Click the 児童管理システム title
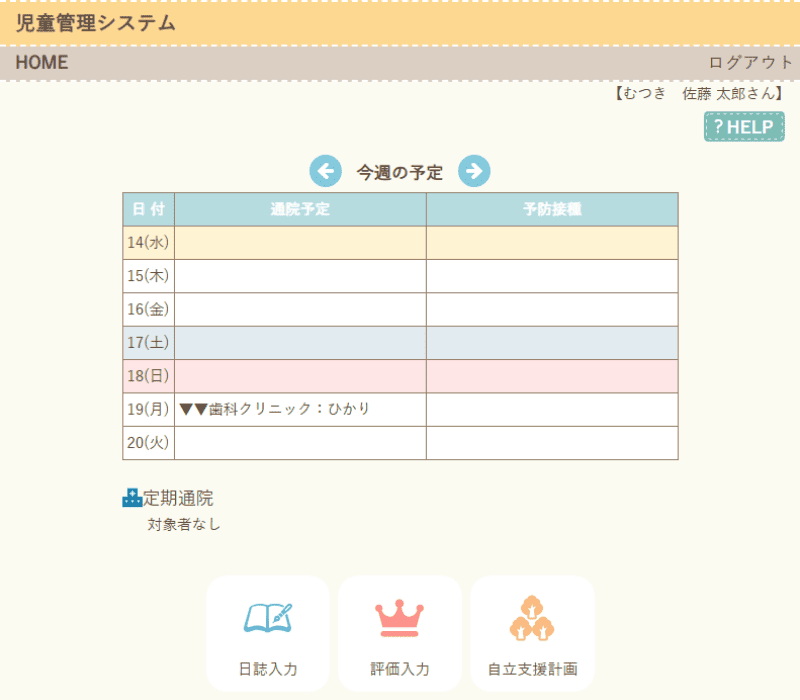 [95, 23]
